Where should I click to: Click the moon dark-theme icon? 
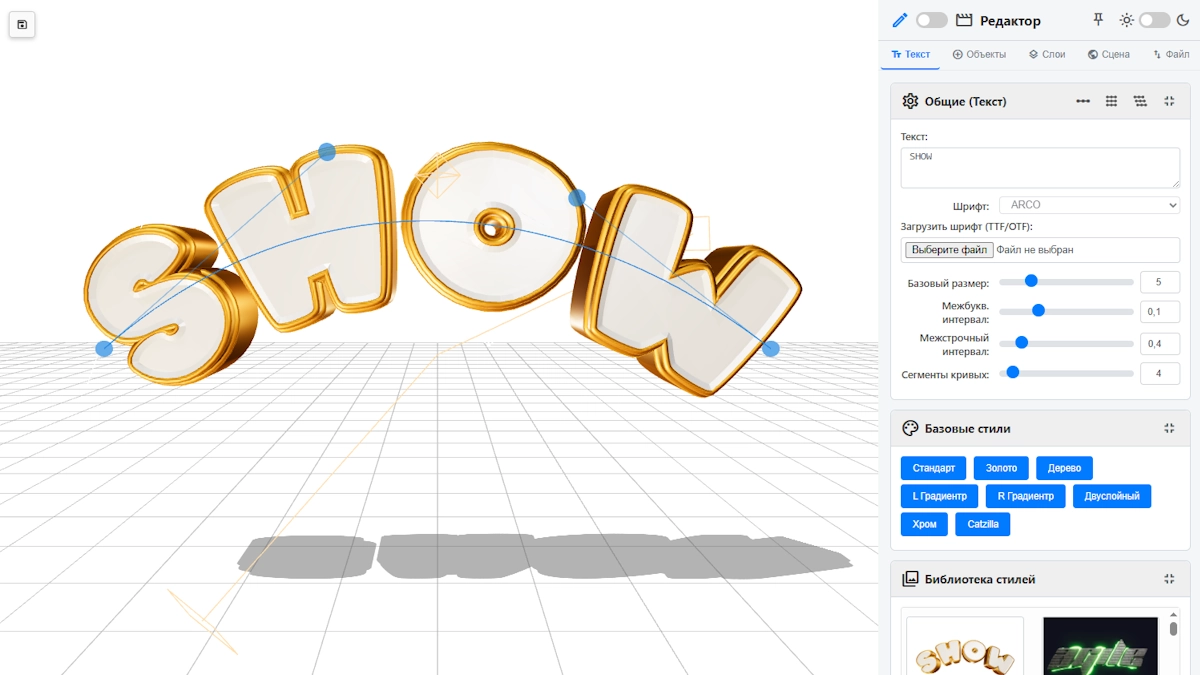coord(1183,20)
